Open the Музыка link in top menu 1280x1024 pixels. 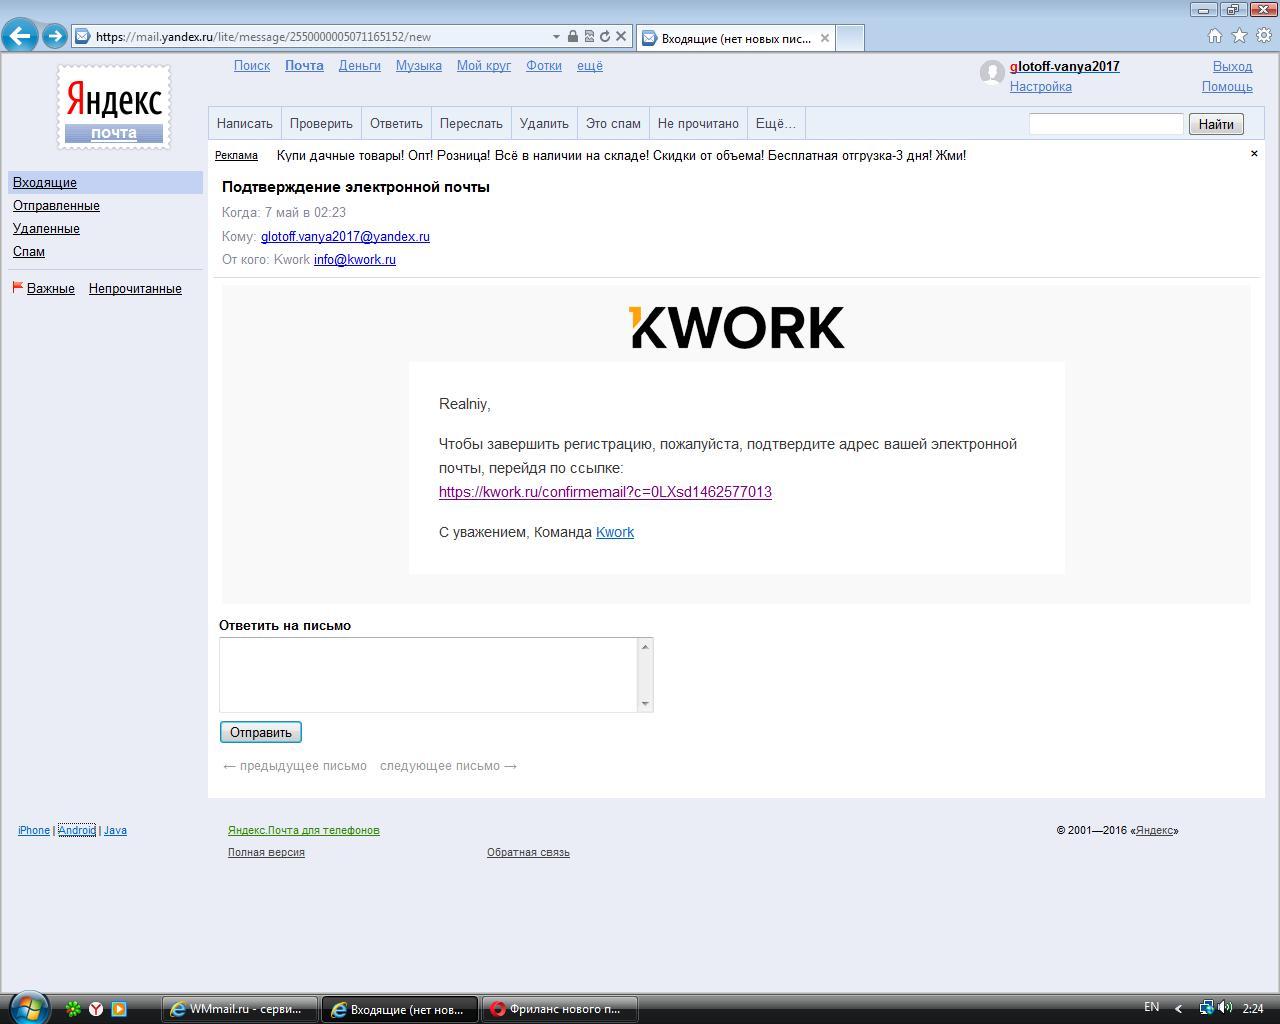coord(418,65)
